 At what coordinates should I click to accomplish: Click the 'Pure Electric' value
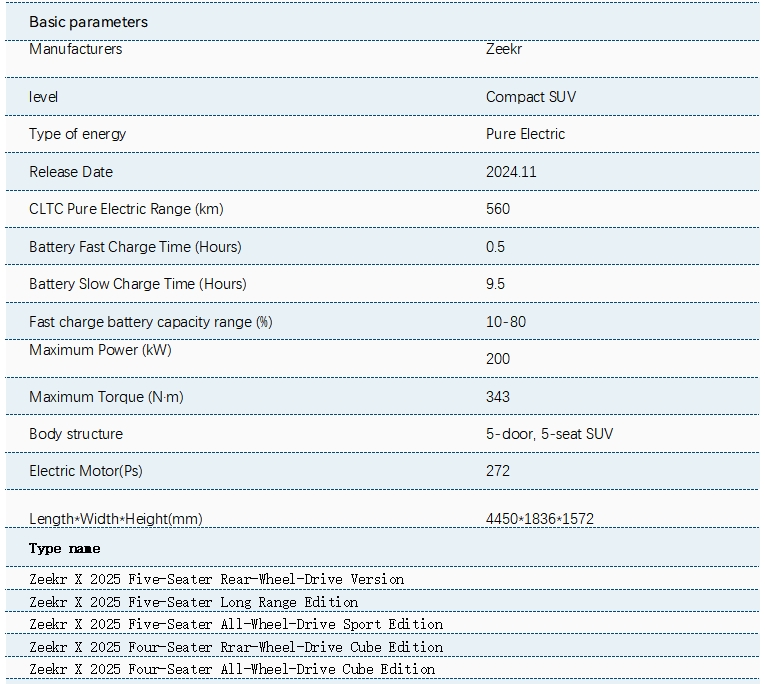pos(525,134)
